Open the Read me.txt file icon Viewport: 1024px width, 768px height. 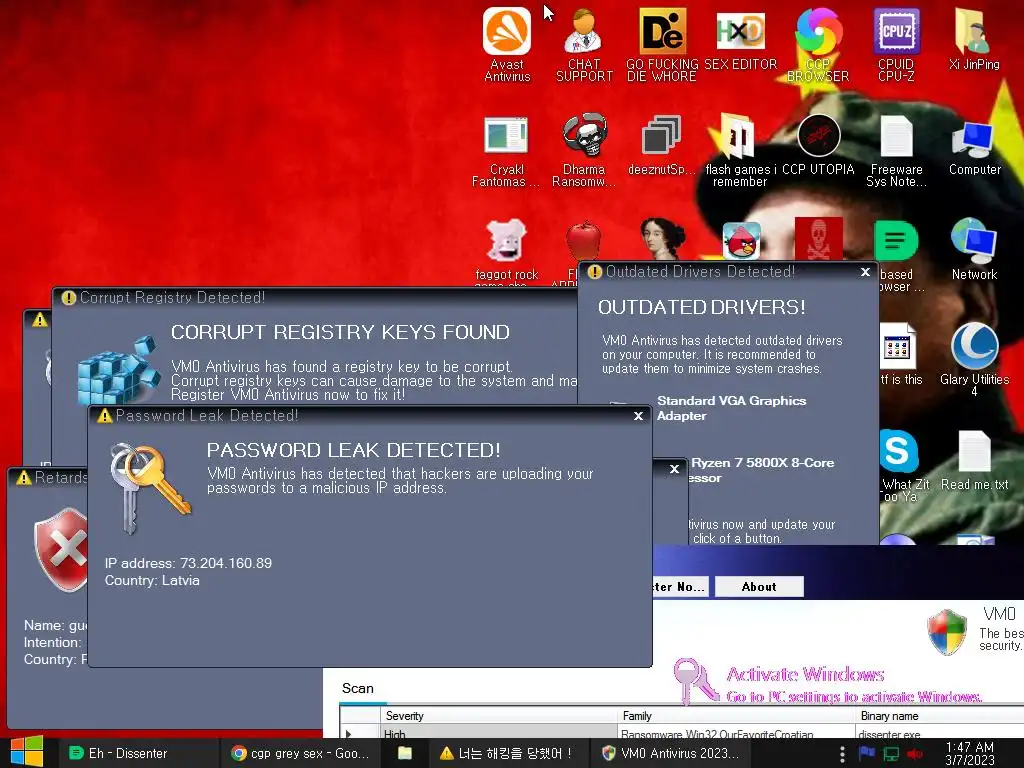pyautogui.click(x=974, y=460)
